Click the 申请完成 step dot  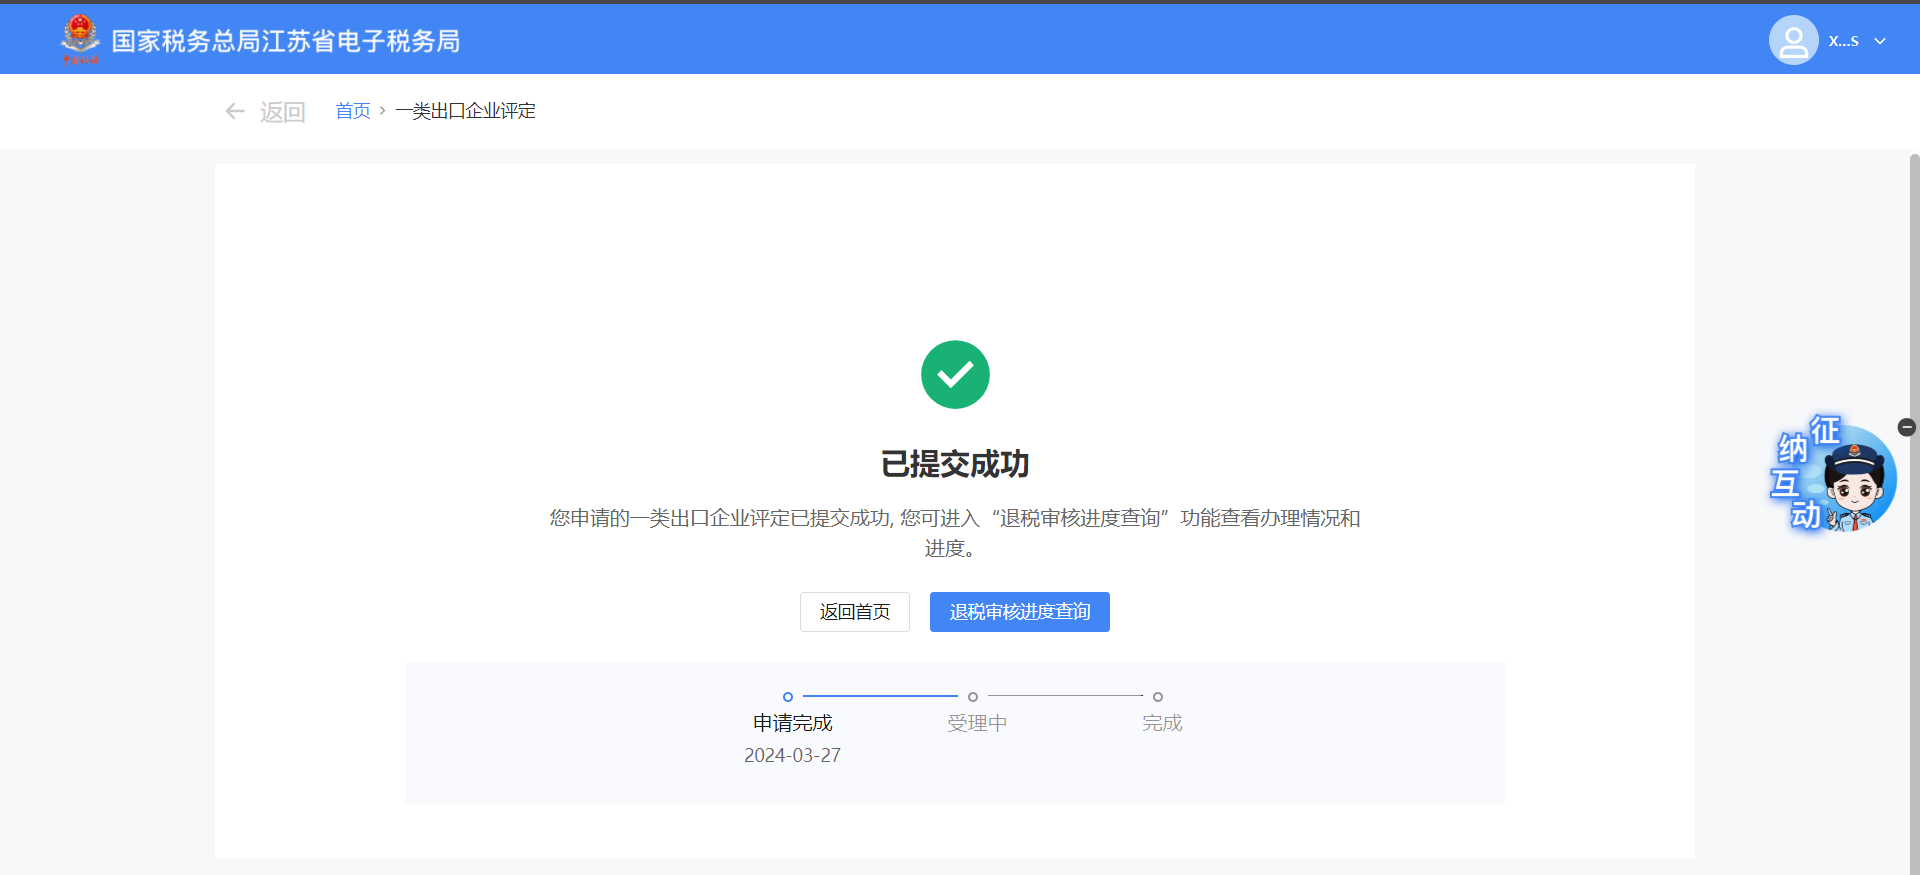[x=788, y=697]
